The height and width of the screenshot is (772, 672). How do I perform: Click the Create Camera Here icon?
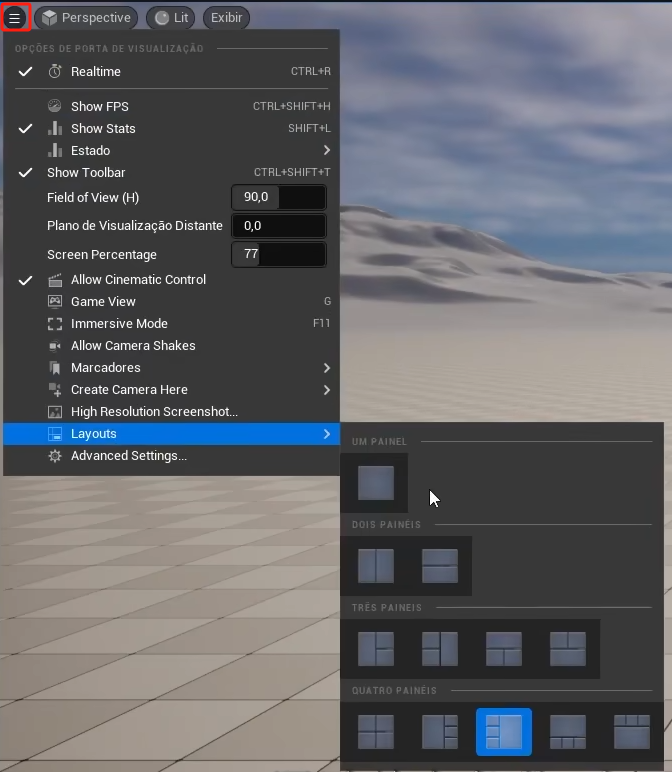click(55, 389)
